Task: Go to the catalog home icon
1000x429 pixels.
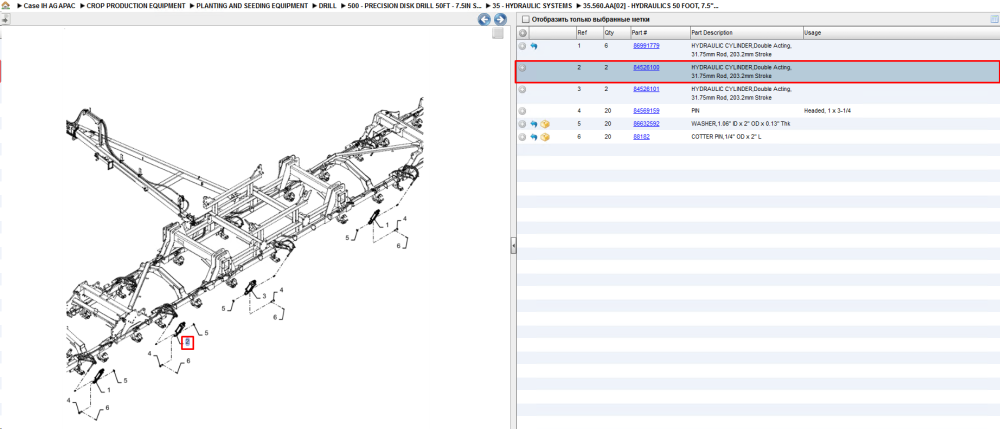Action: tap(6, 5)
